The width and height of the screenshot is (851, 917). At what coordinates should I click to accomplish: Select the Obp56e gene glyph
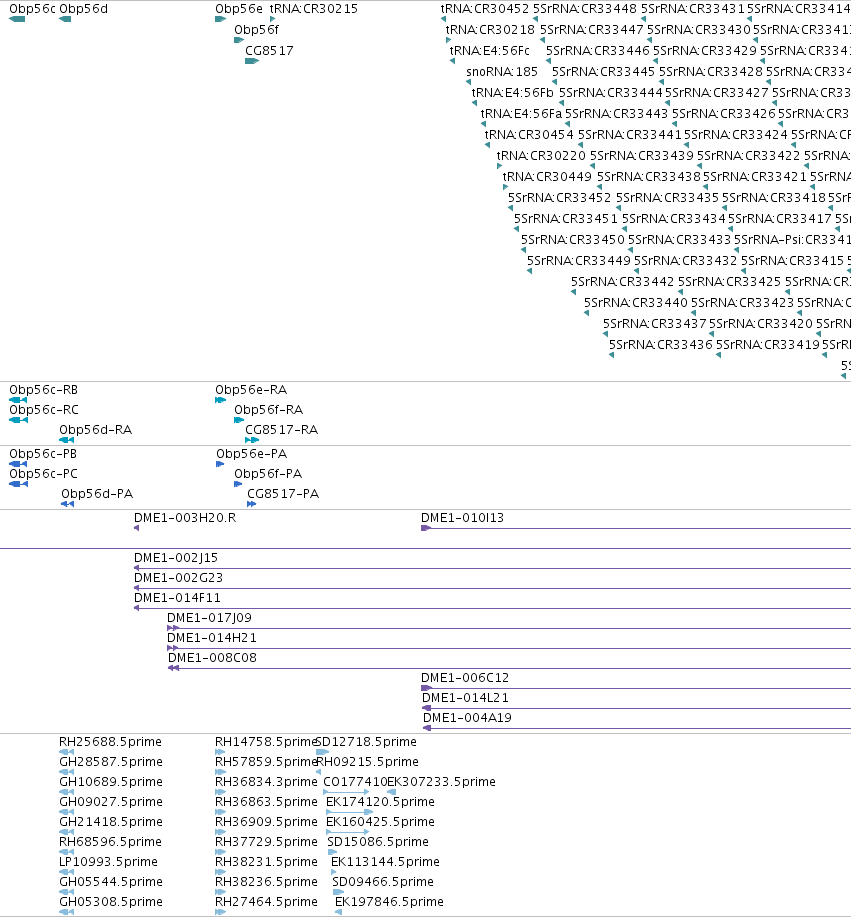(220, 19)
